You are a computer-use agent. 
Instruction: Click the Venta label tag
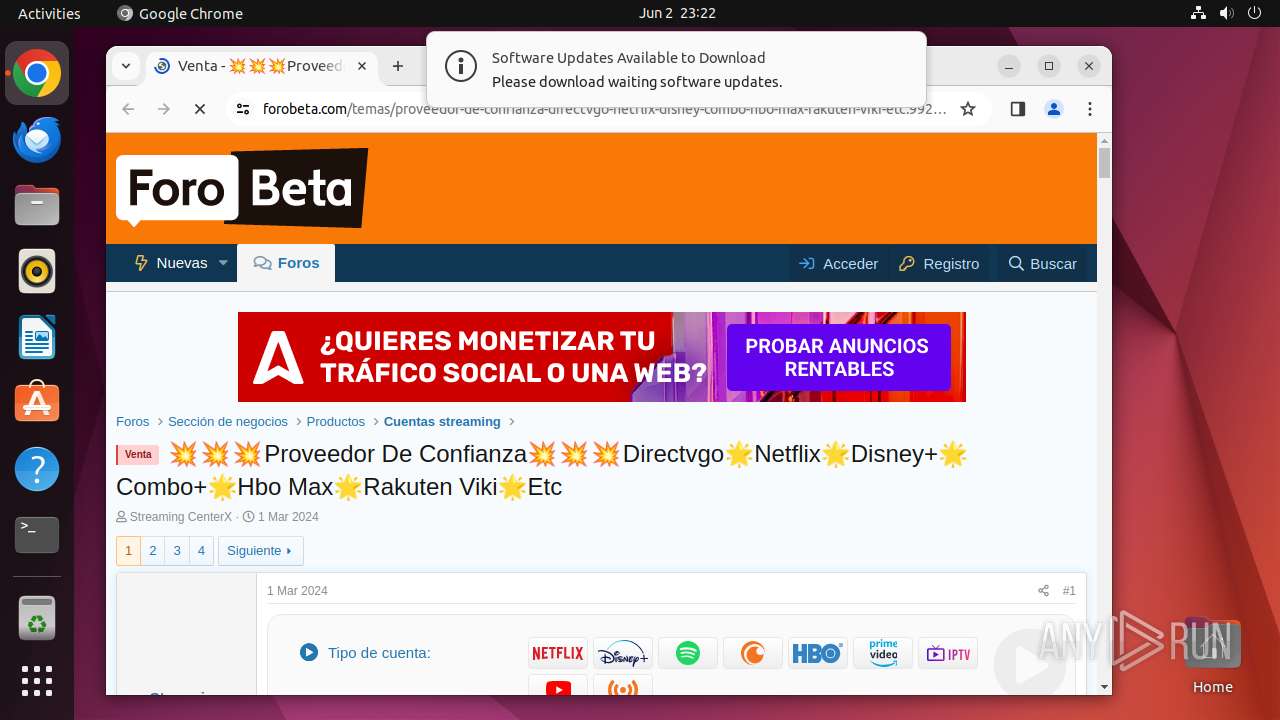point(138,455)
